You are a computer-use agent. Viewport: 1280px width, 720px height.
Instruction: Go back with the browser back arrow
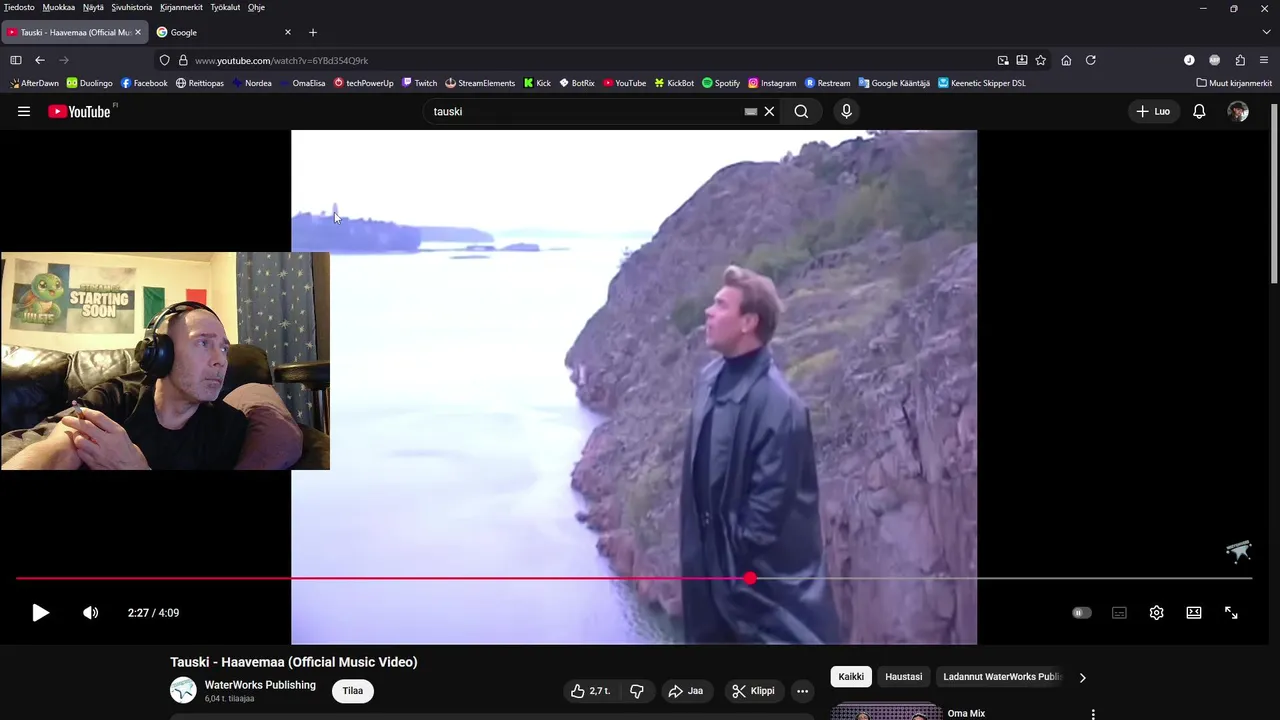click(x=40, y=60)
